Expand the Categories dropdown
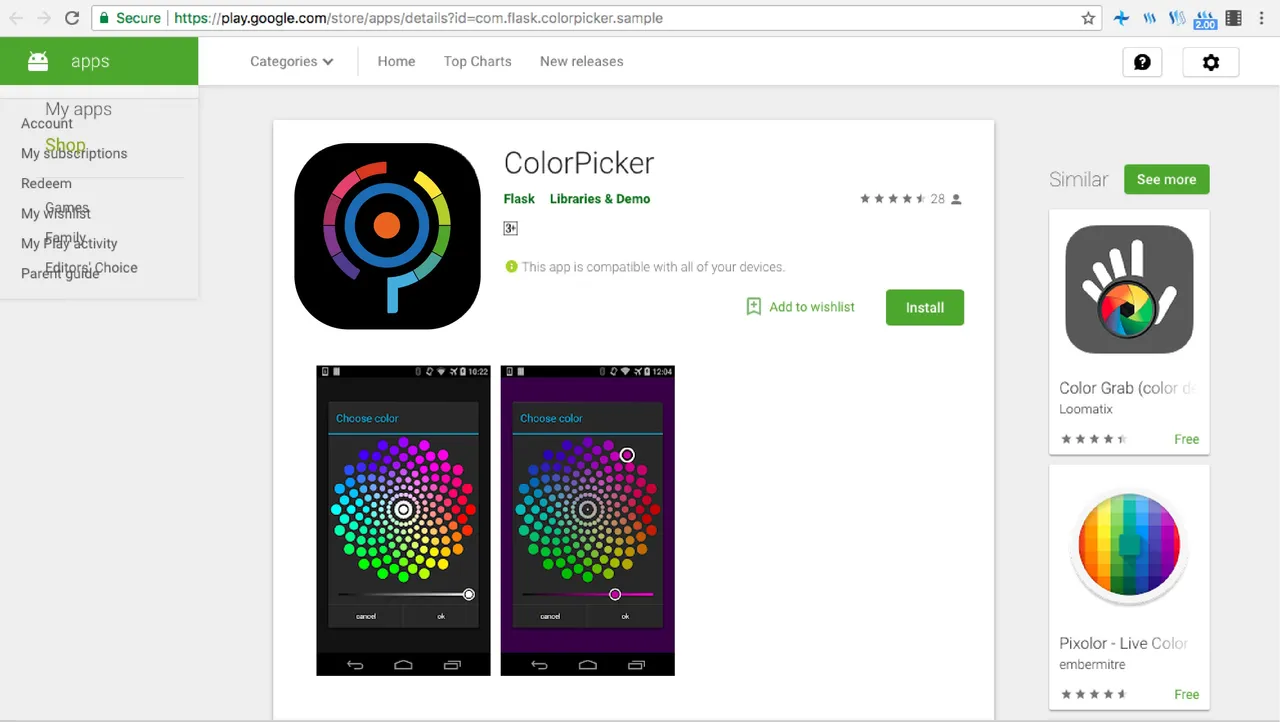This screenshot has height=722, width=1280. 291,61
